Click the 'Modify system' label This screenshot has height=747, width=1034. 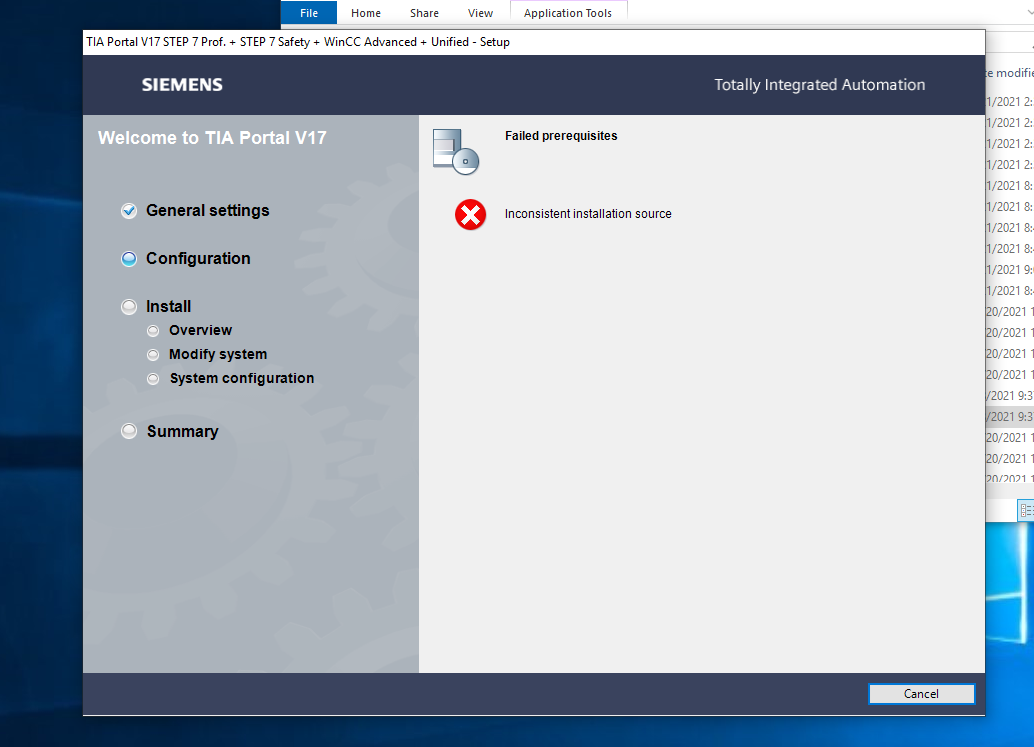(218, 354)
